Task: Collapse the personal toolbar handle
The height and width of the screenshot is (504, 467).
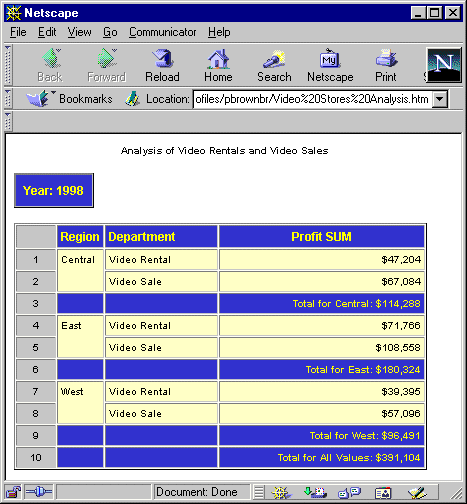Action: tap(8, 121)
